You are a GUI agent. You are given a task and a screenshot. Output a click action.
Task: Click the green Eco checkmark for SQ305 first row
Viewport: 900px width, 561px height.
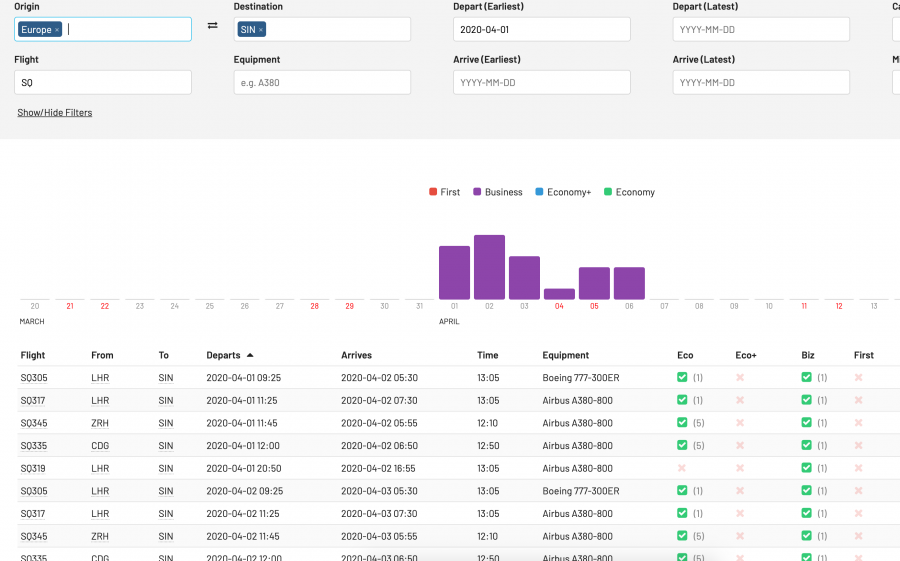point(682,378)
